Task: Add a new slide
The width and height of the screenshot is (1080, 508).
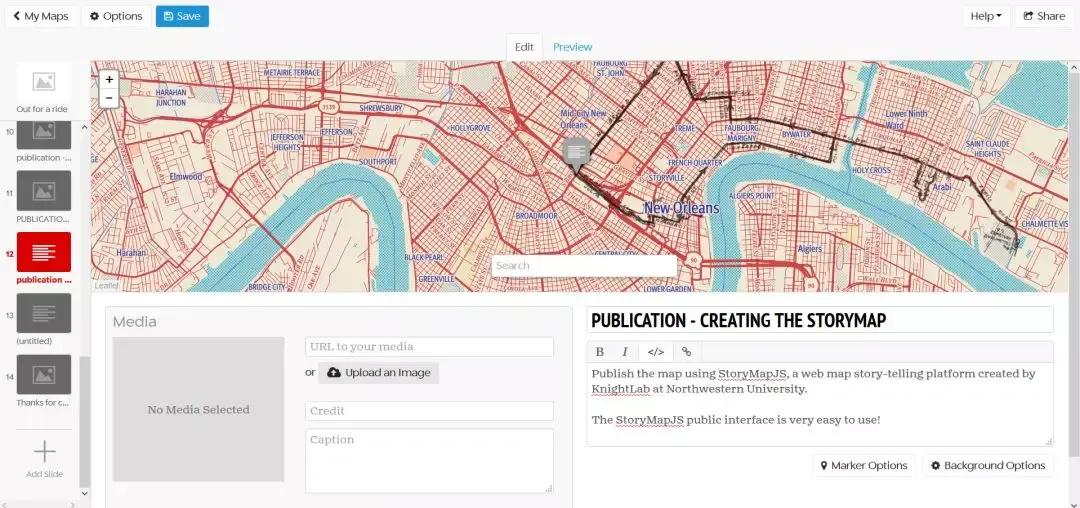Action: pos(44,459)
